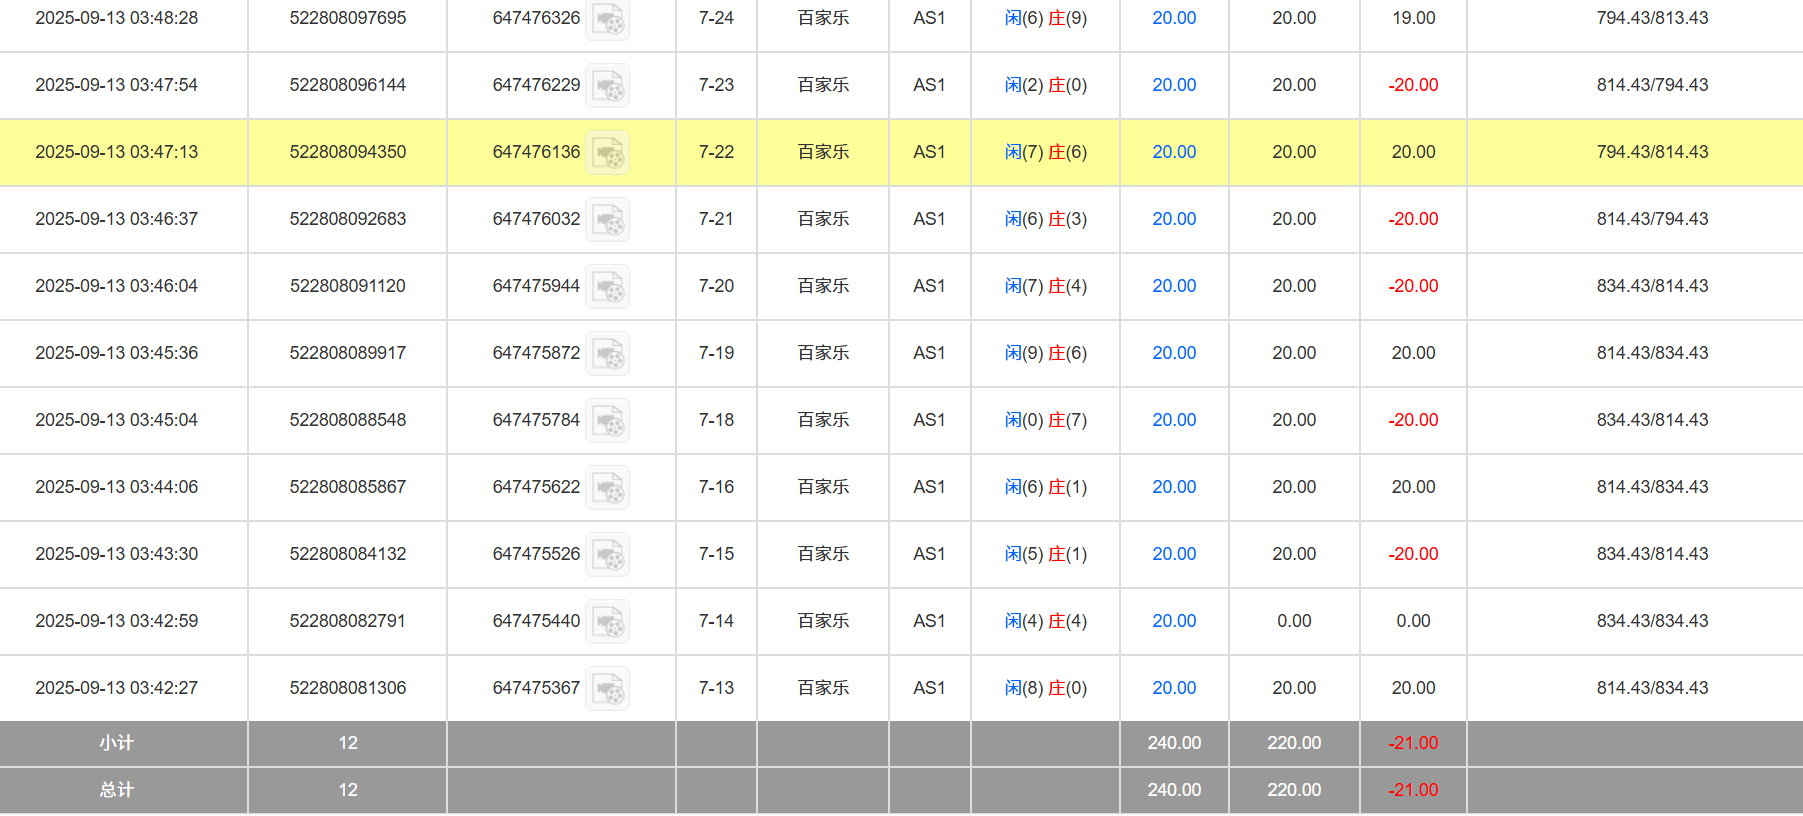The image size is (1803, 816).
Task: Click timestamp 2025-09-13 03:43:30
Action: point(117,554)
